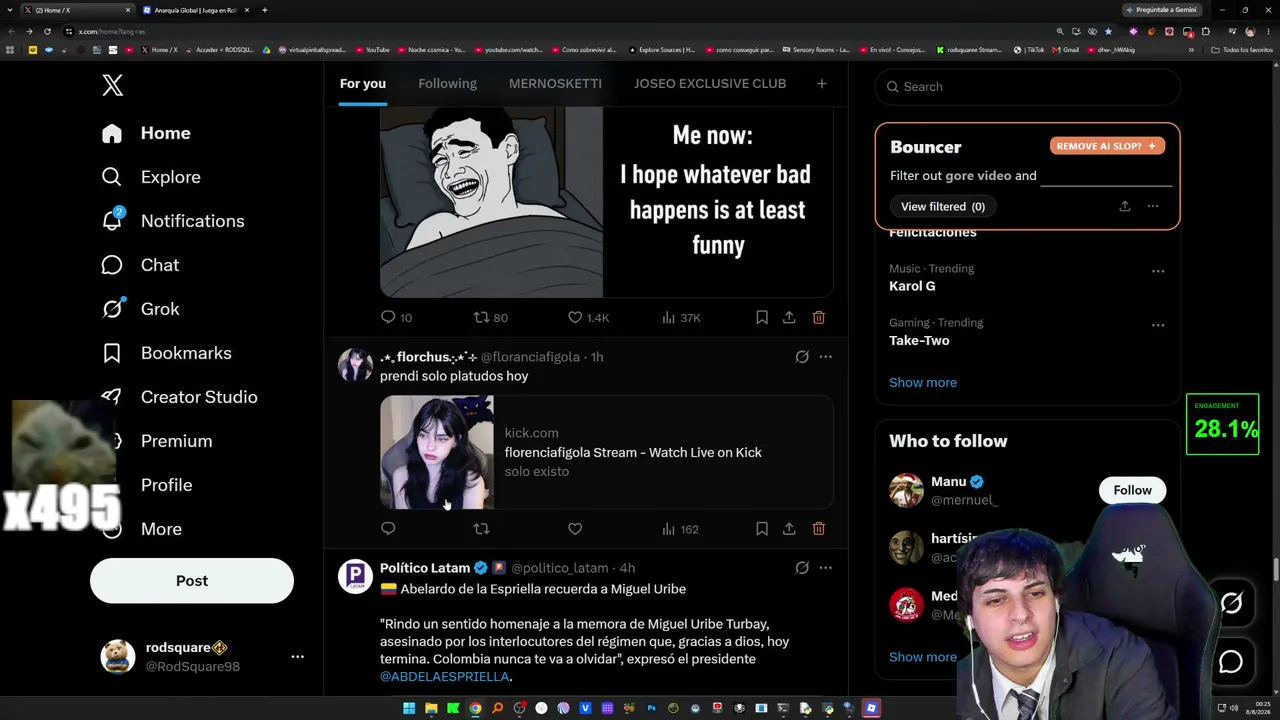This screenshot has width=1280, height=720.
Task: Click the X logo in the sidebar
Action: pyautogui.click(x=112, y=85)
